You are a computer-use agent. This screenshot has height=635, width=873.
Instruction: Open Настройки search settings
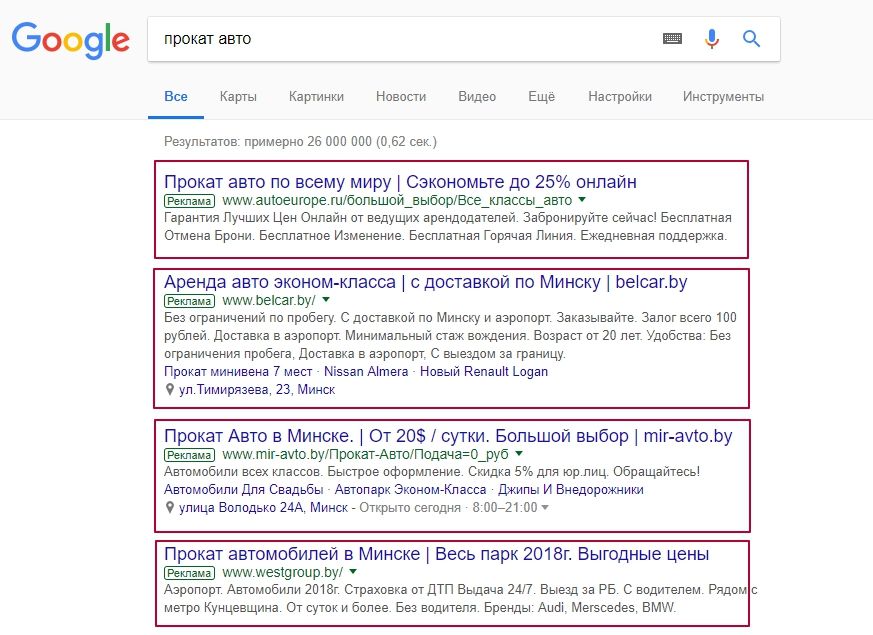pos(620,96)
